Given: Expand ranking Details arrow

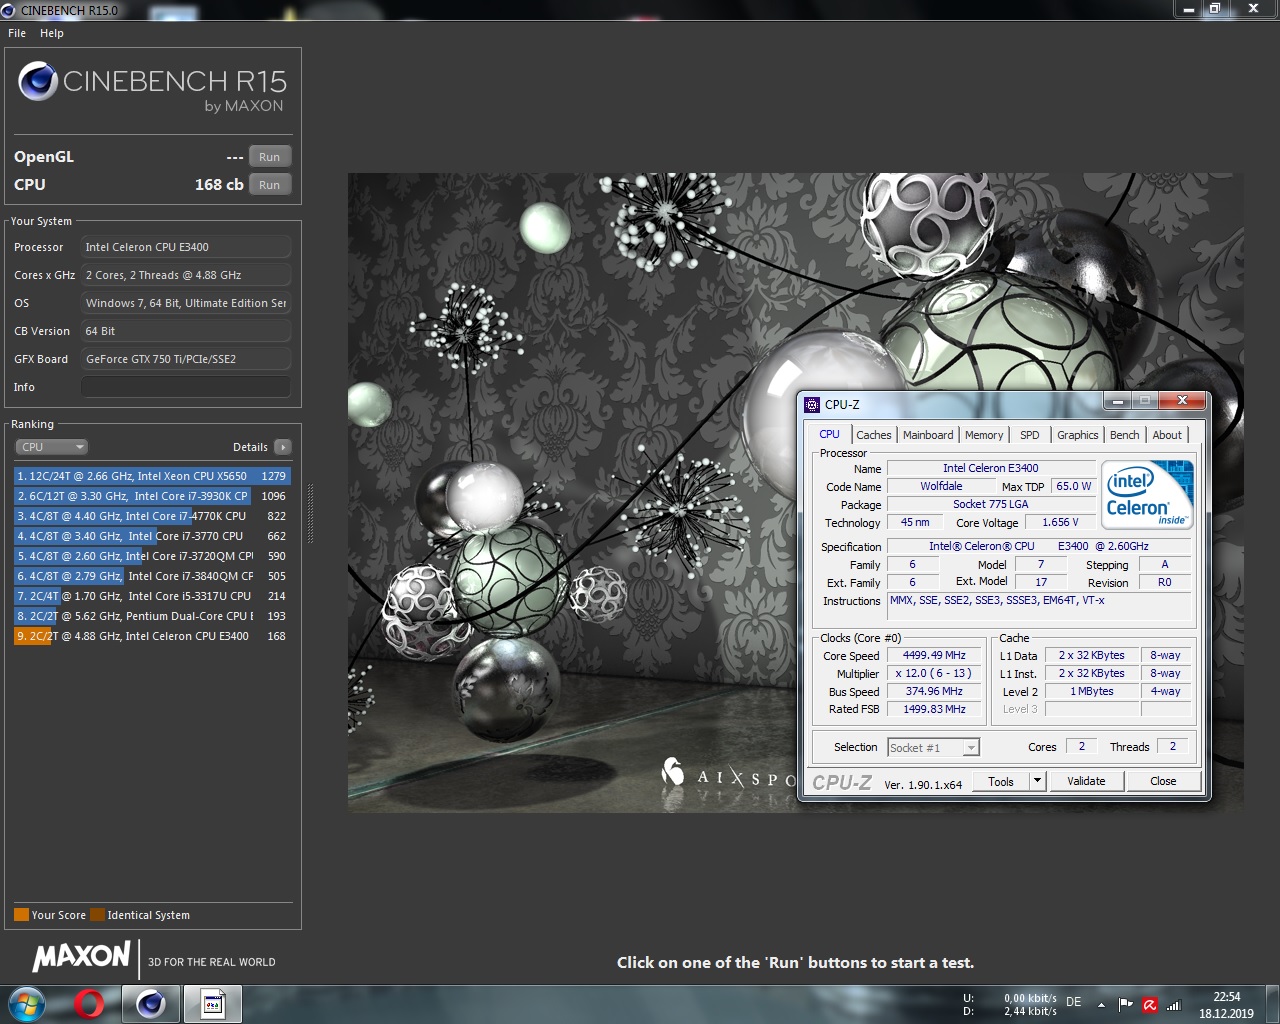Looking at the screenshot, I should (283, 447).
